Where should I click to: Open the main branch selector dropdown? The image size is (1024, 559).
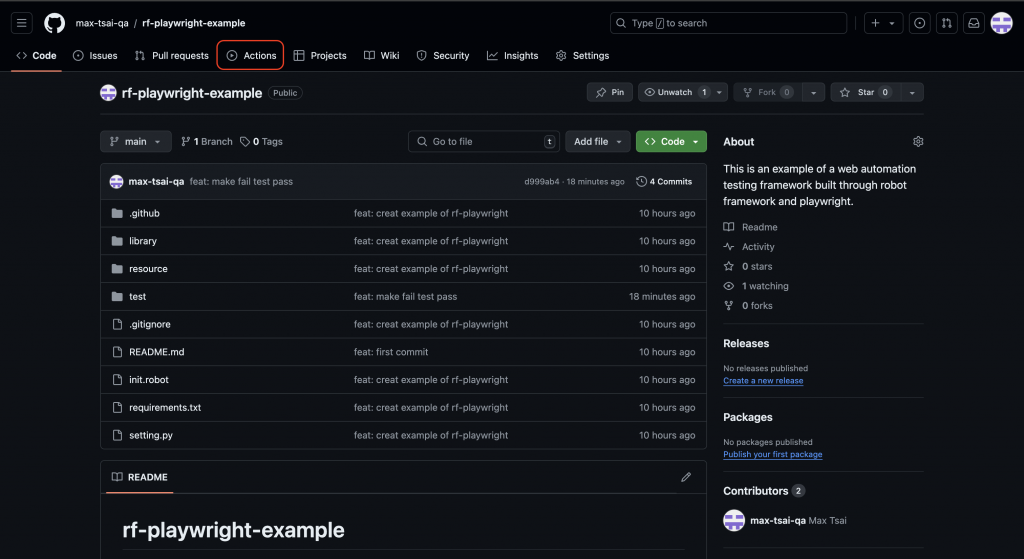click(136, 142)
